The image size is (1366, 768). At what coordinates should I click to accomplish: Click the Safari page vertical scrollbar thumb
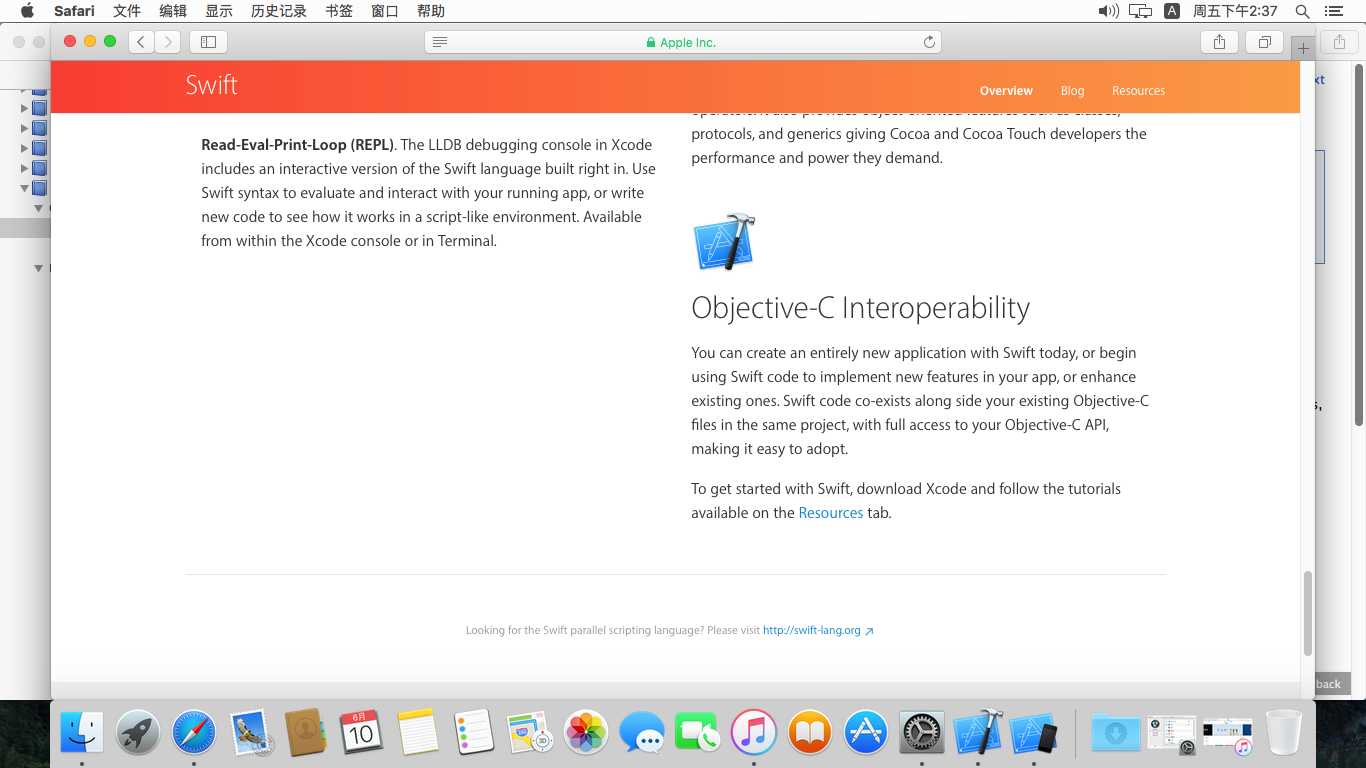[x=1307, y=613]
